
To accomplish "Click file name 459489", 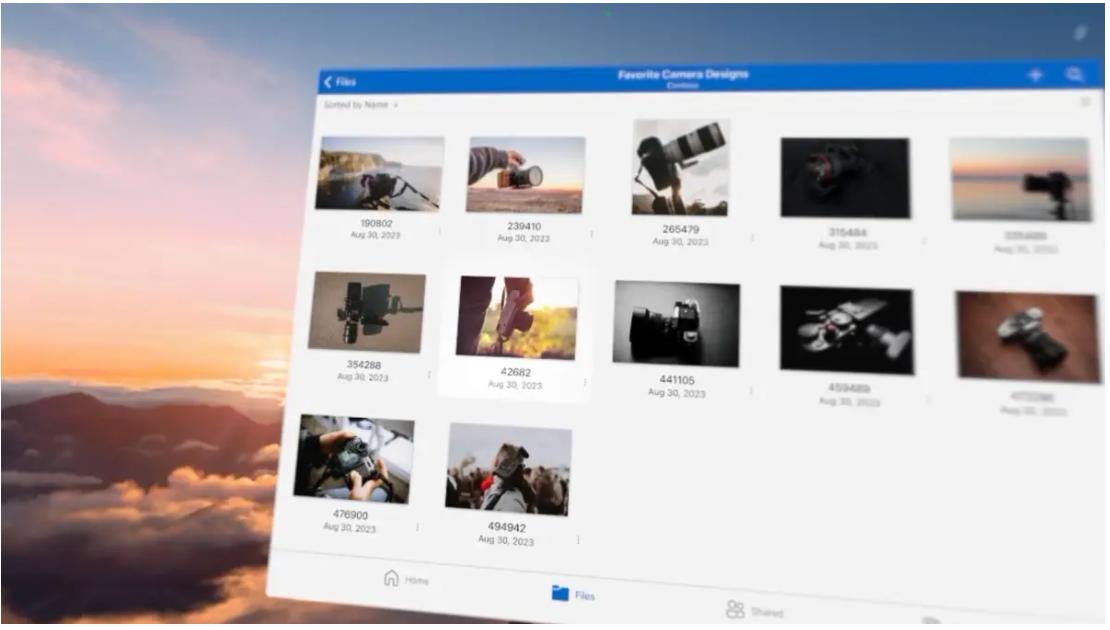I will [849, 388].
